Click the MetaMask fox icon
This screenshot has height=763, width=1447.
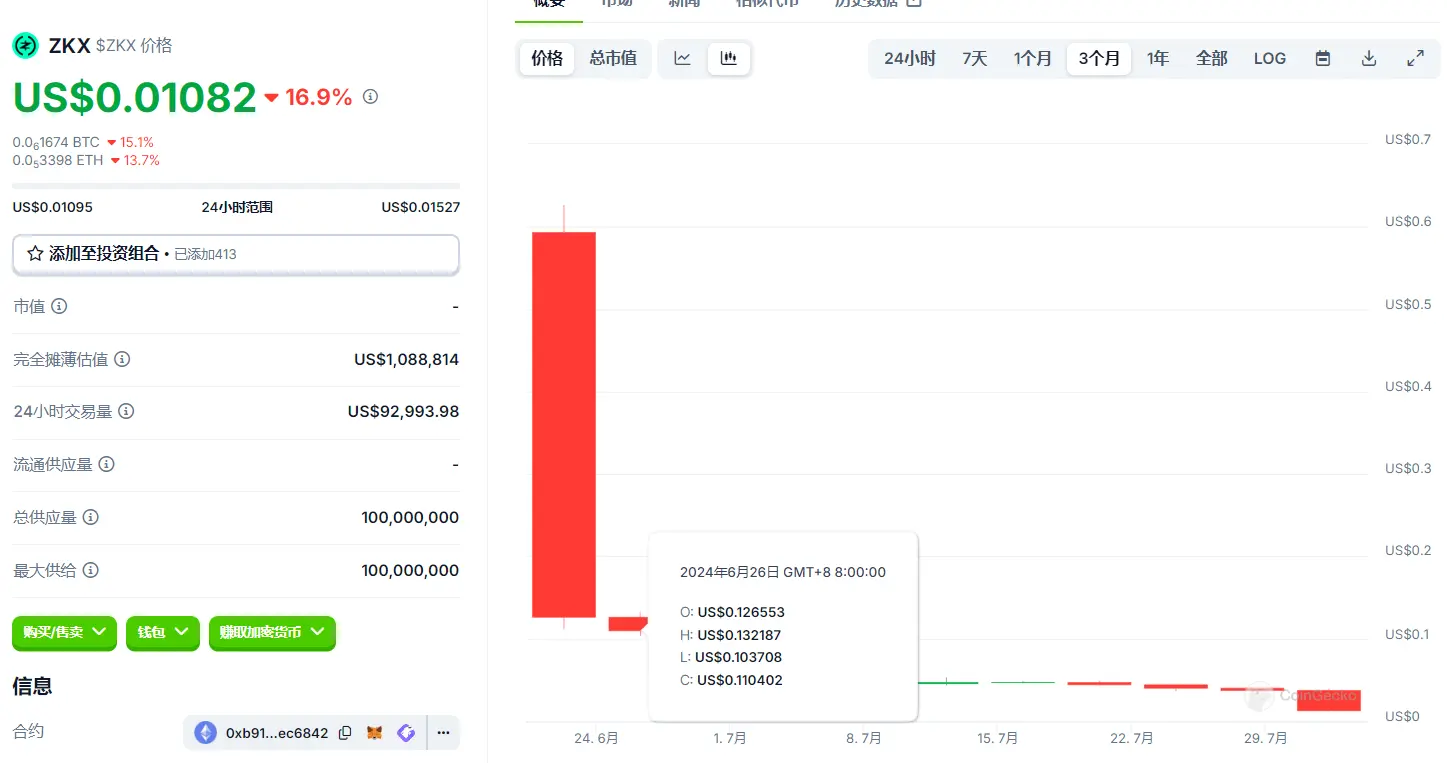click(374, 733)
